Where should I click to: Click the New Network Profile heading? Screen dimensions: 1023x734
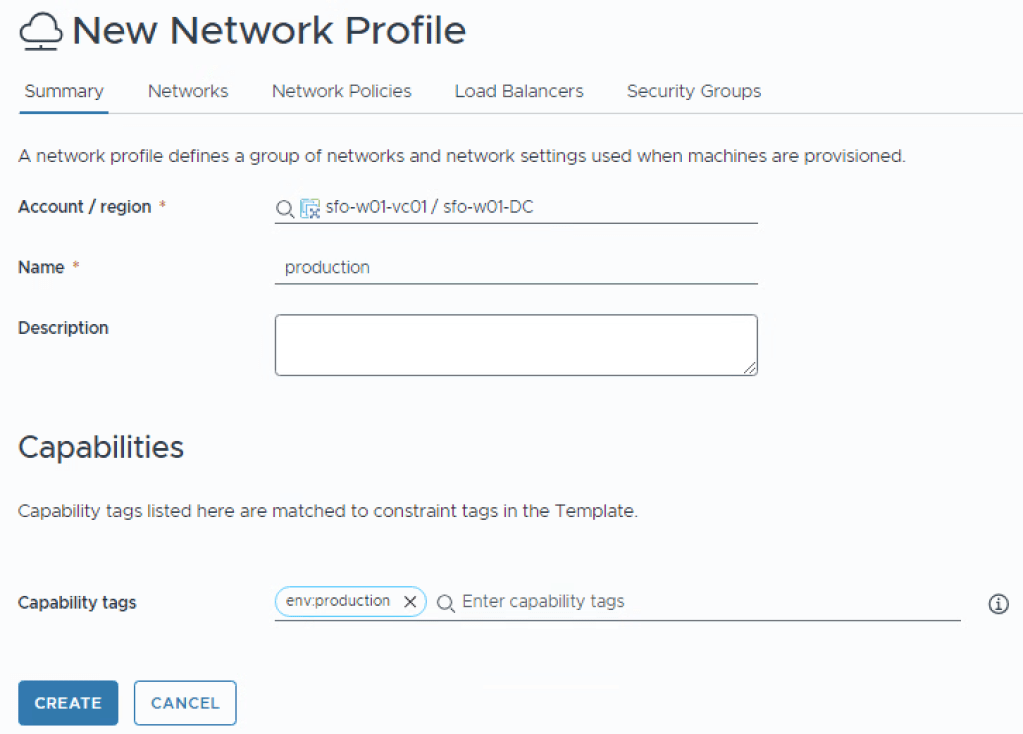click(x=269, y=32)
